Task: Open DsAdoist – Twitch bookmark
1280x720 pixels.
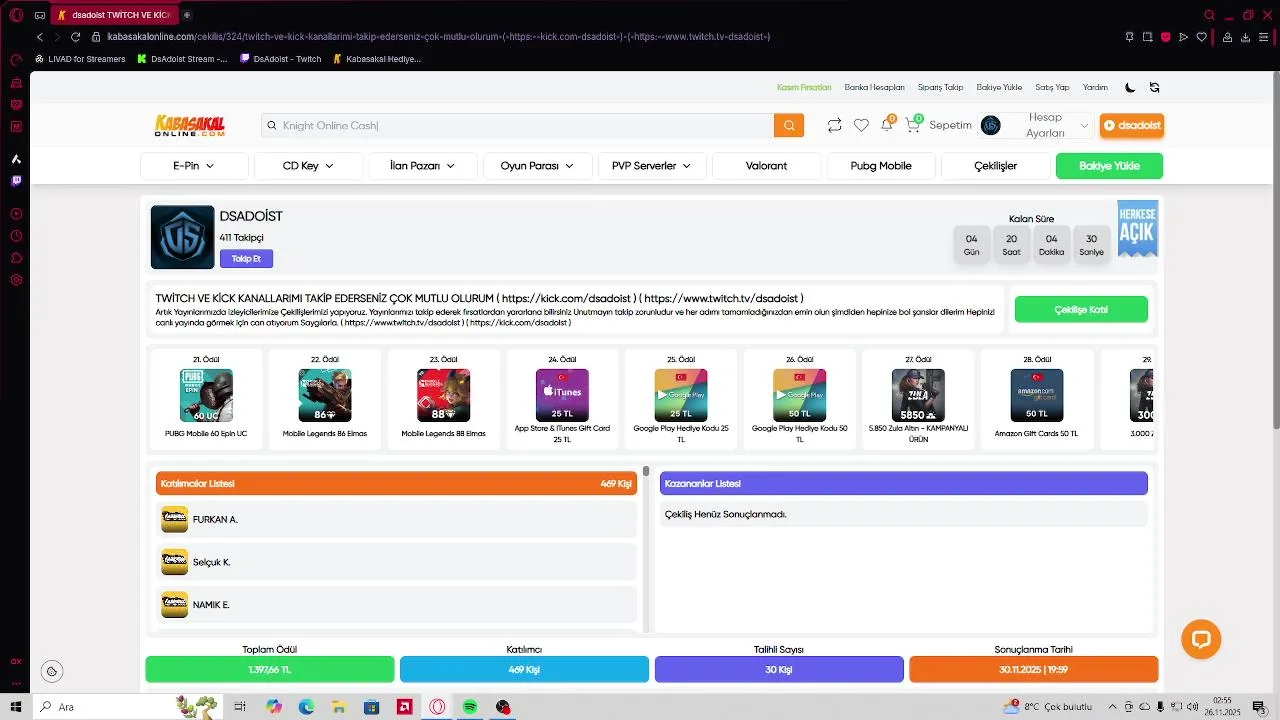Action: click(281, 59)
